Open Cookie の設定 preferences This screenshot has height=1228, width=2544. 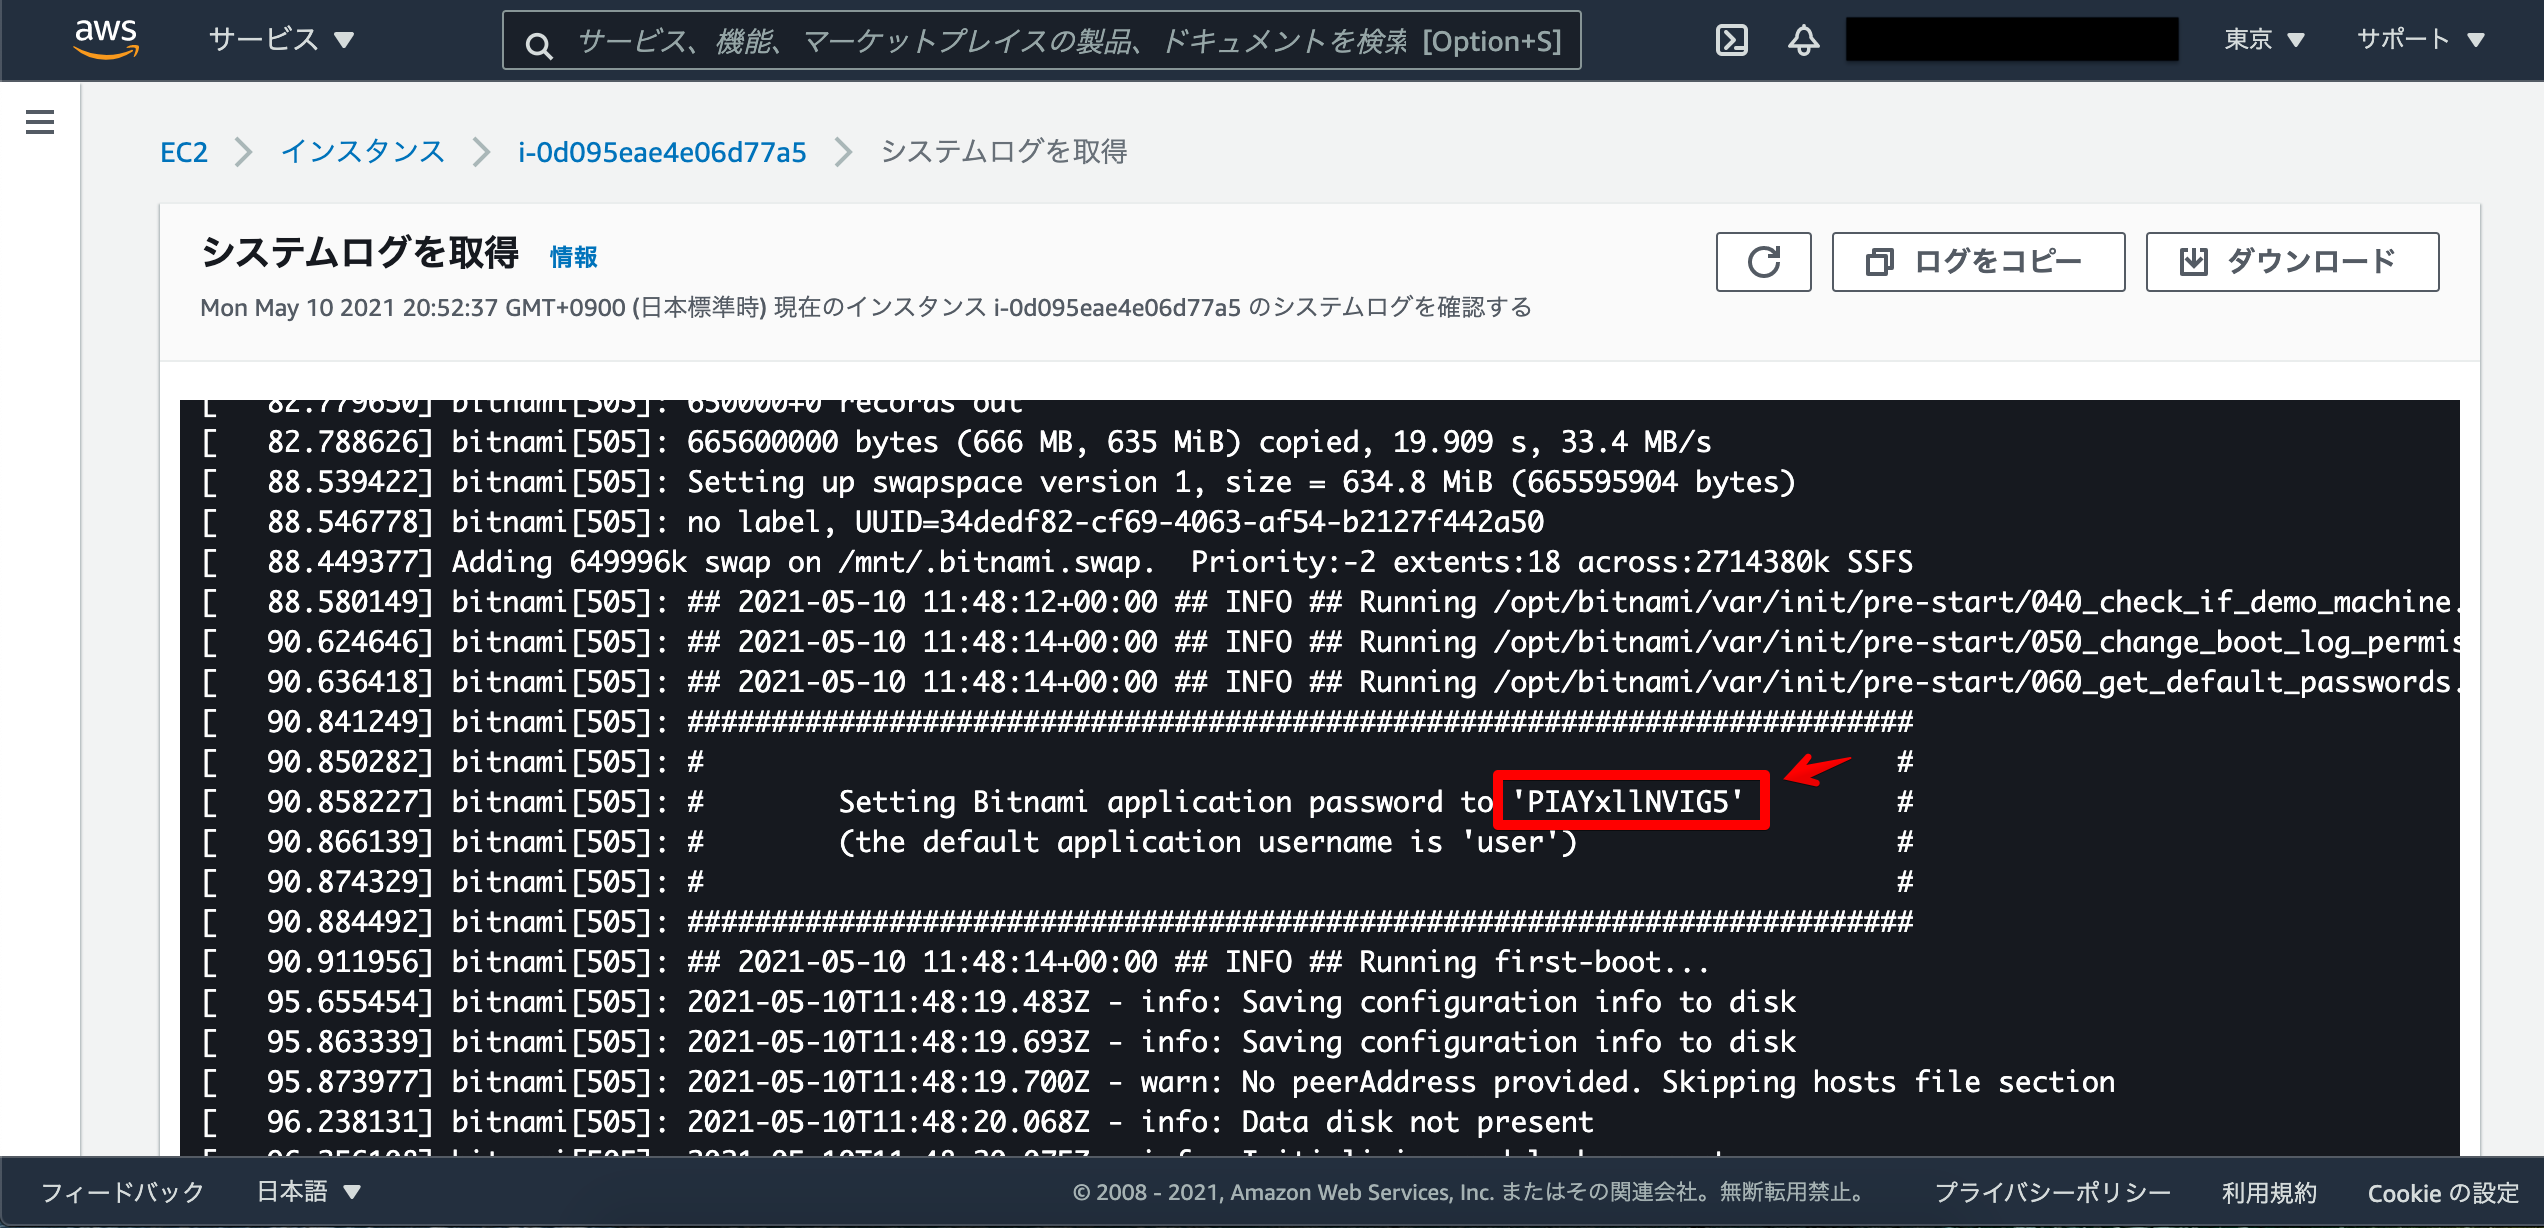coord(2443,1192)
